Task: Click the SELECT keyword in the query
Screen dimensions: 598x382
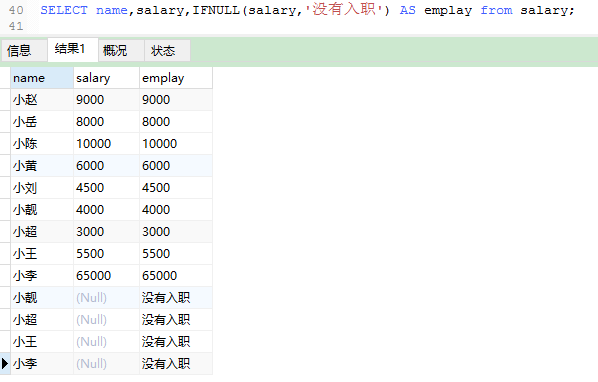Action: (64, 10)
